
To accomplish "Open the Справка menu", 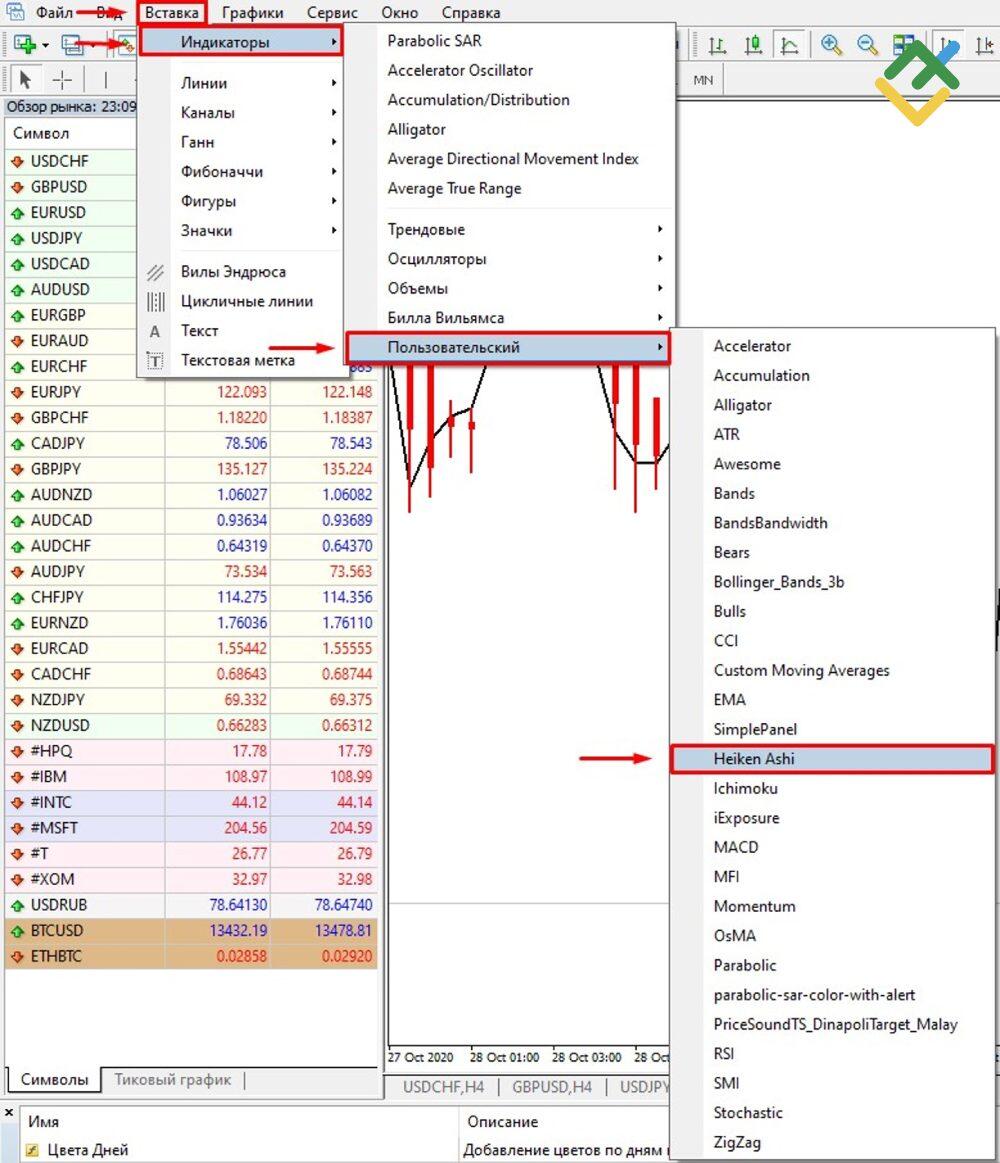I will click(471, 13).
